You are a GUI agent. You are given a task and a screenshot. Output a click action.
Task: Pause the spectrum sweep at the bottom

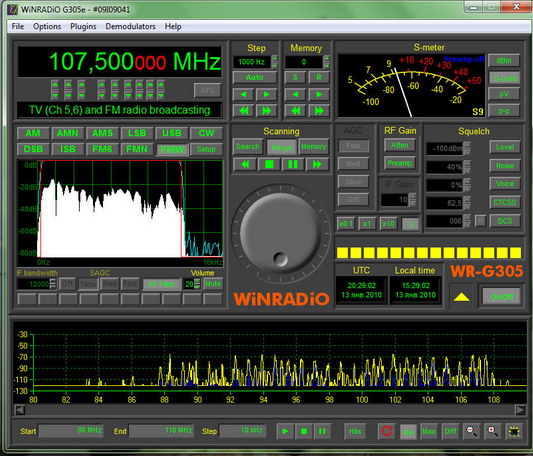(x=322, y=432)
